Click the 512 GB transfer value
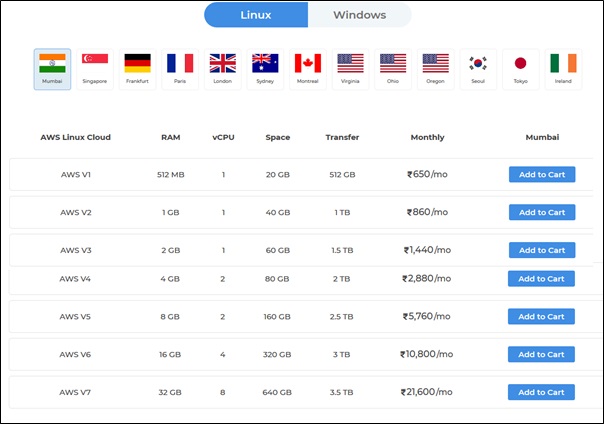 coord(342,174)
